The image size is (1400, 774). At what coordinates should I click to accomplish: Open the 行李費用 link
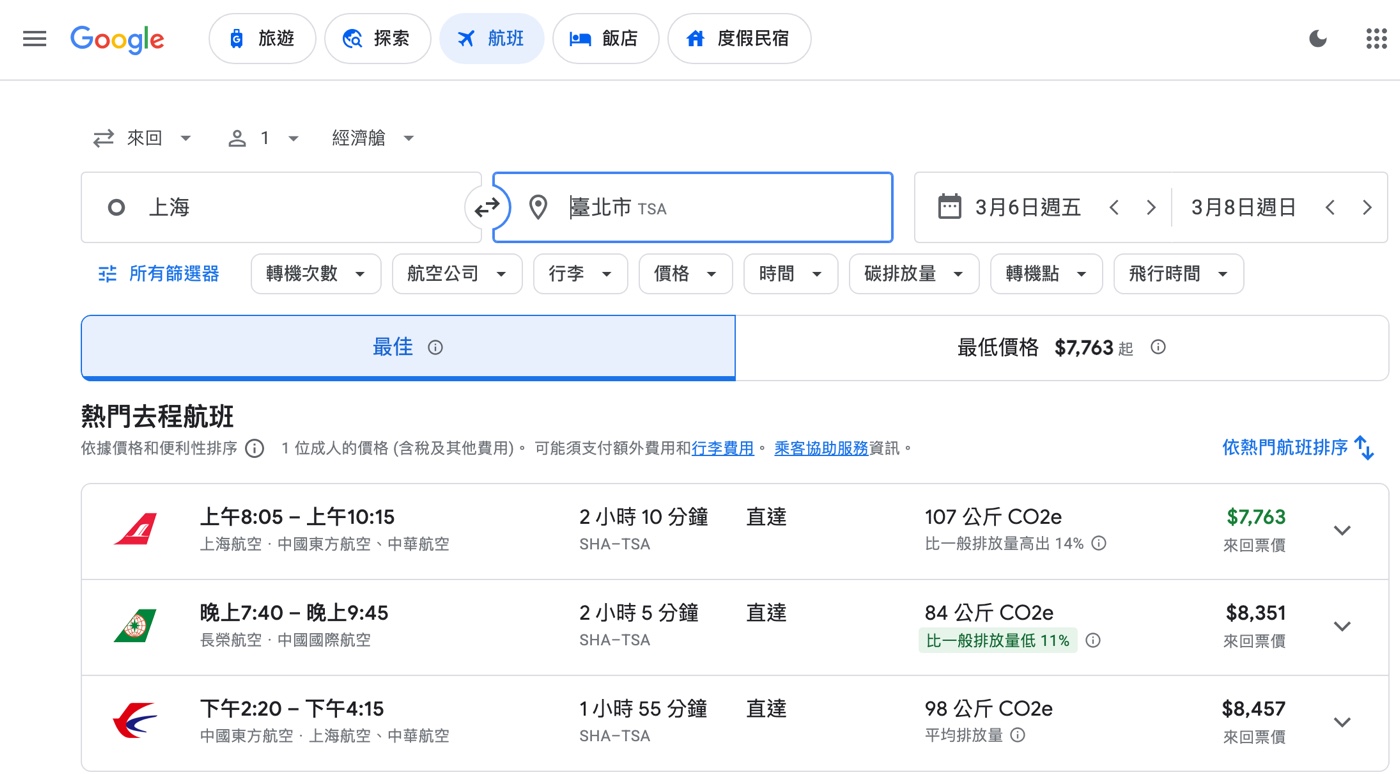[722, 447]
